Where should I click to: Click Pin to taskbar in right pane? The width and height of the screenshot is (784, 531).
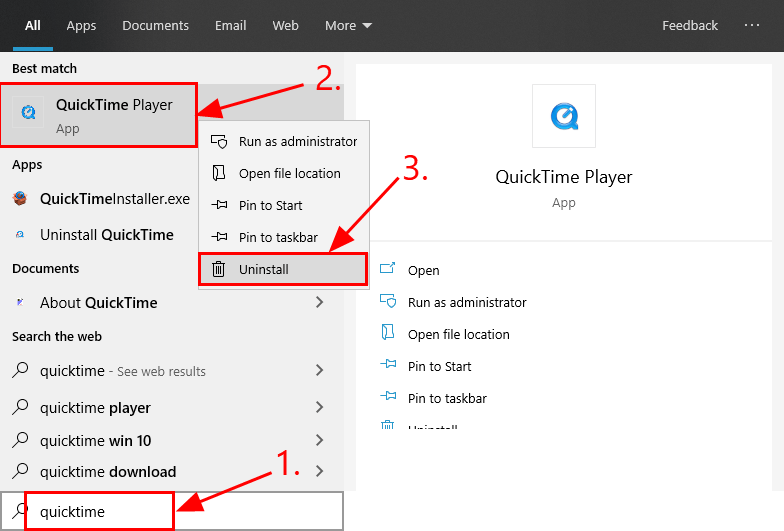(x=447, y=398)
